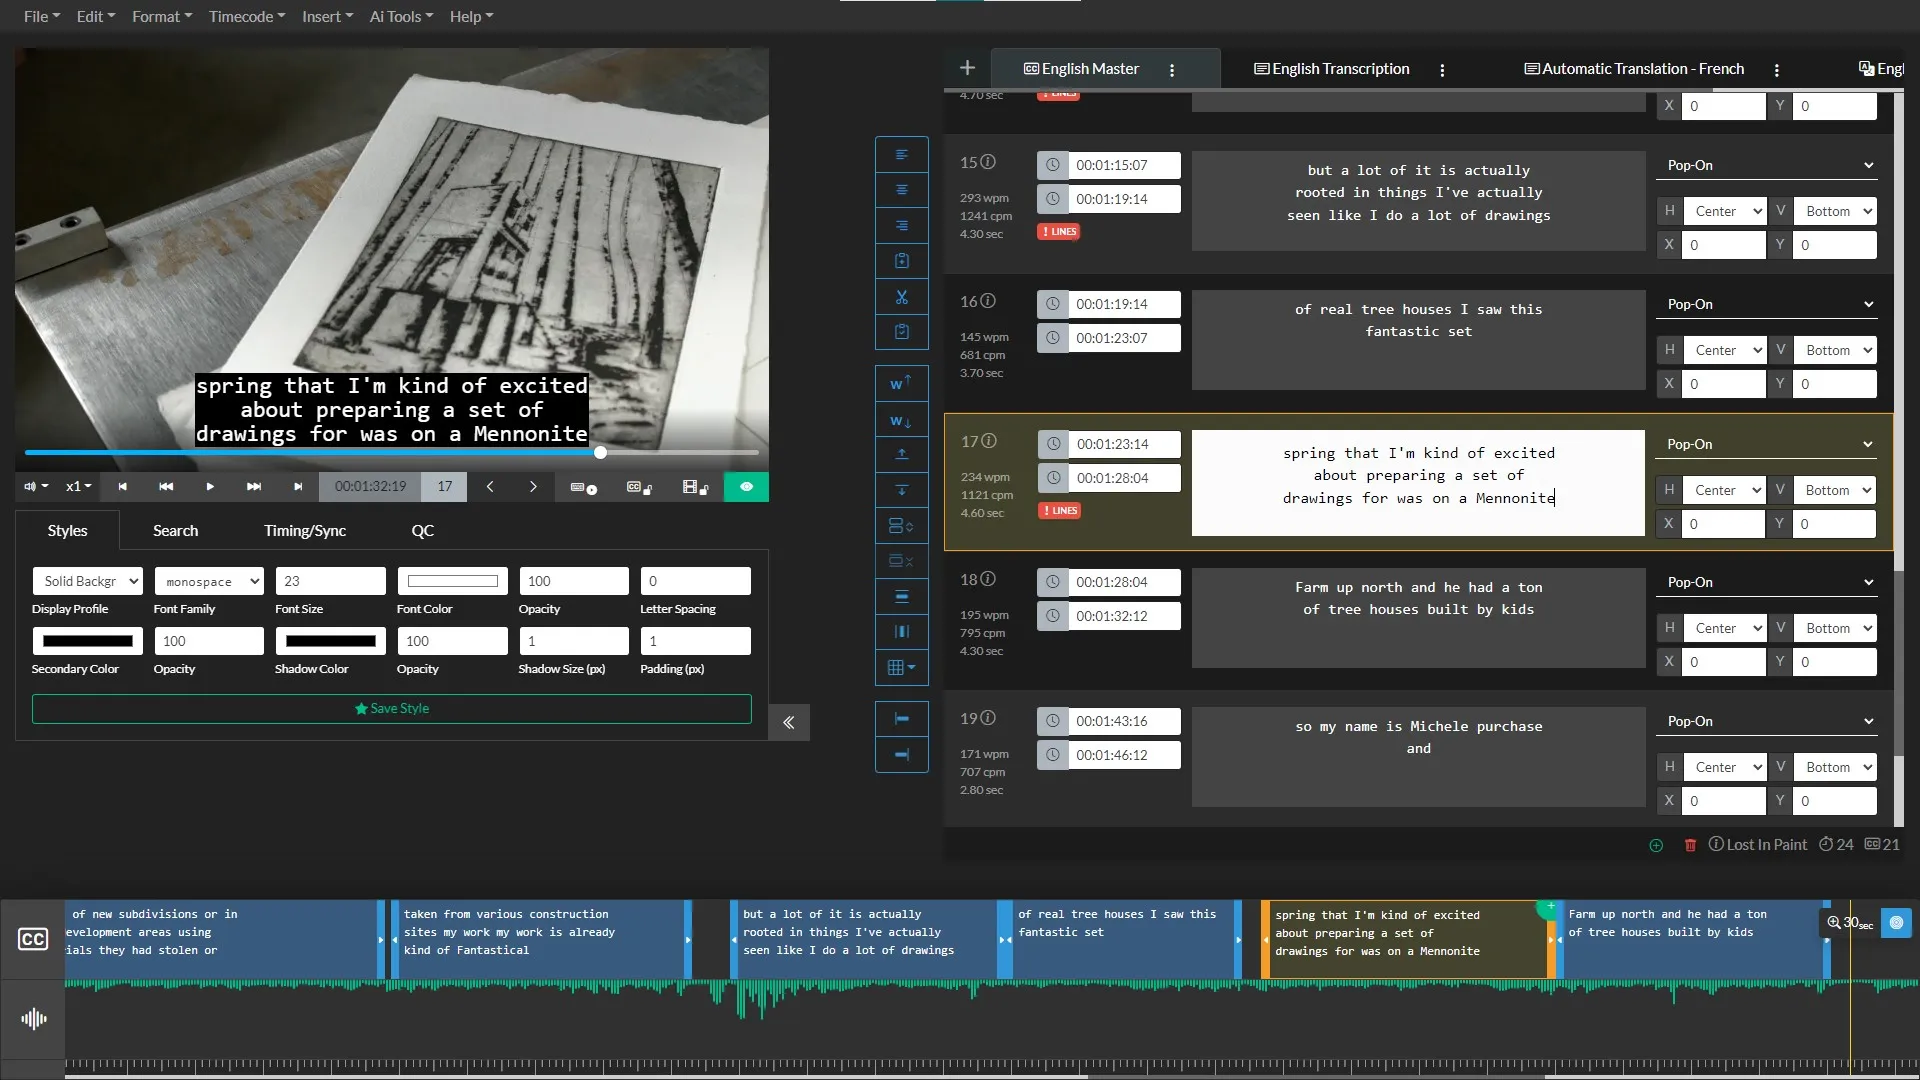The image size is (1920, 1080).
Task: Select the center text alignment icon
Action: point(901,190)
